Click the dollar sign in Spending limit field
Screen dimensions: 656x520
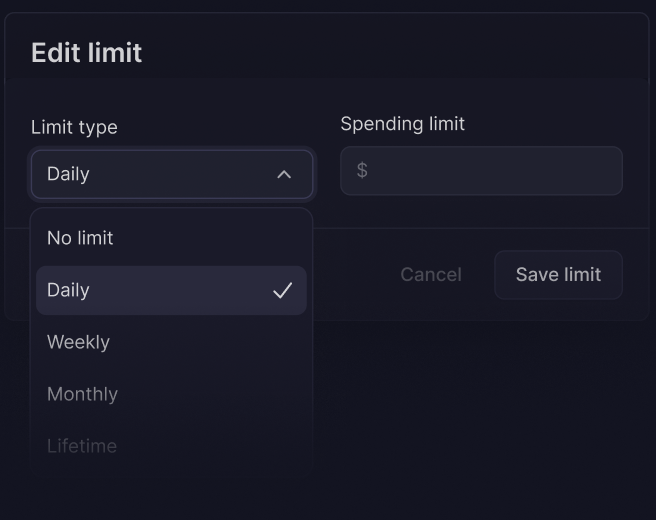click(362, 171)
